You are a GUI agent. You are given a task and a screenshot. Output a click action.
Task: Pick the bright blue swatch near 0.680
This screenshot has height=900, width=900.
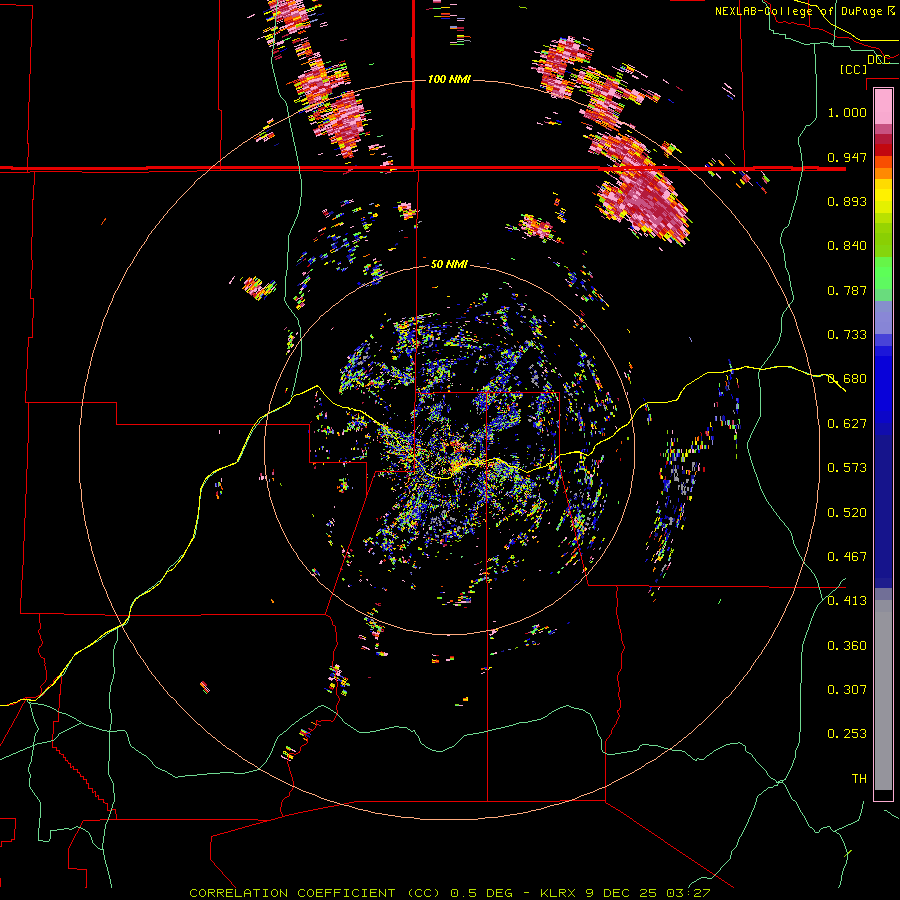click(x=883, y=385)
